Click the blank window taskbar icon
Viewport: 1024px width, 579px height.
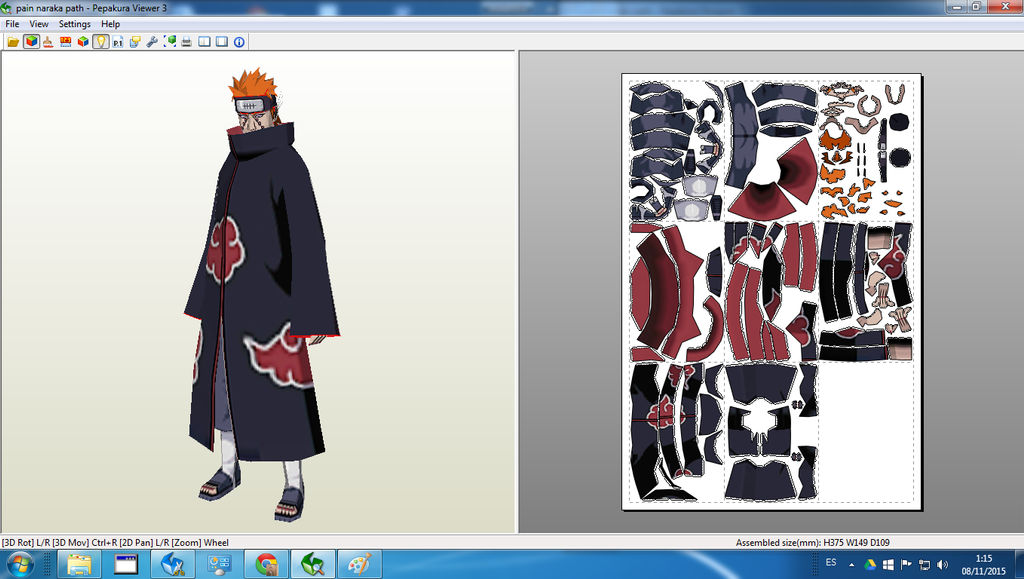click(126, 564)
